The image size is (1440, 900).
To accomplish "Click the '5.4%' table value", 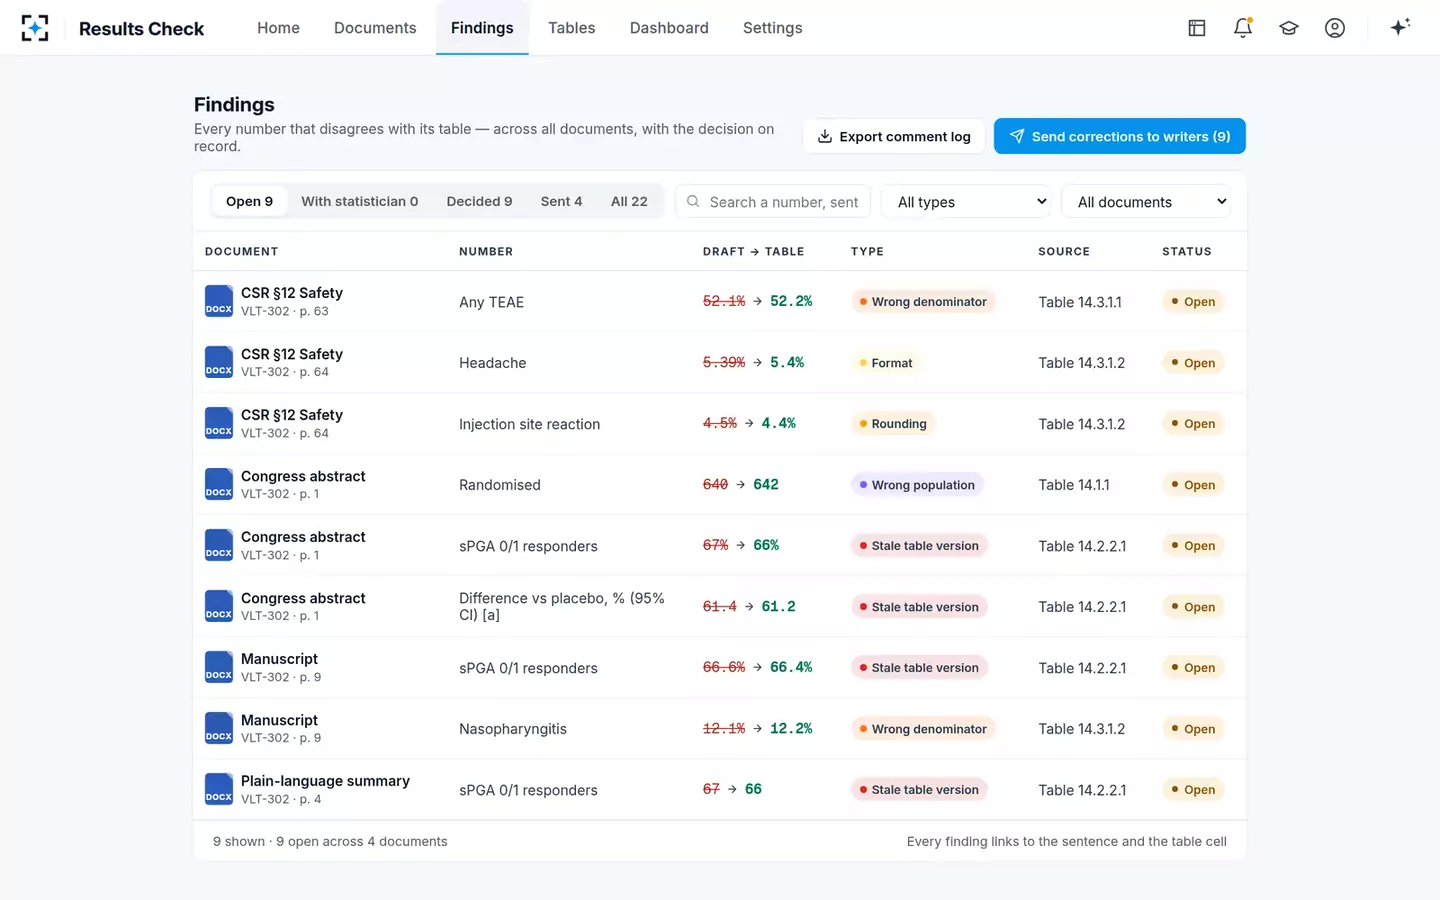I will click(x=787, y=363).
